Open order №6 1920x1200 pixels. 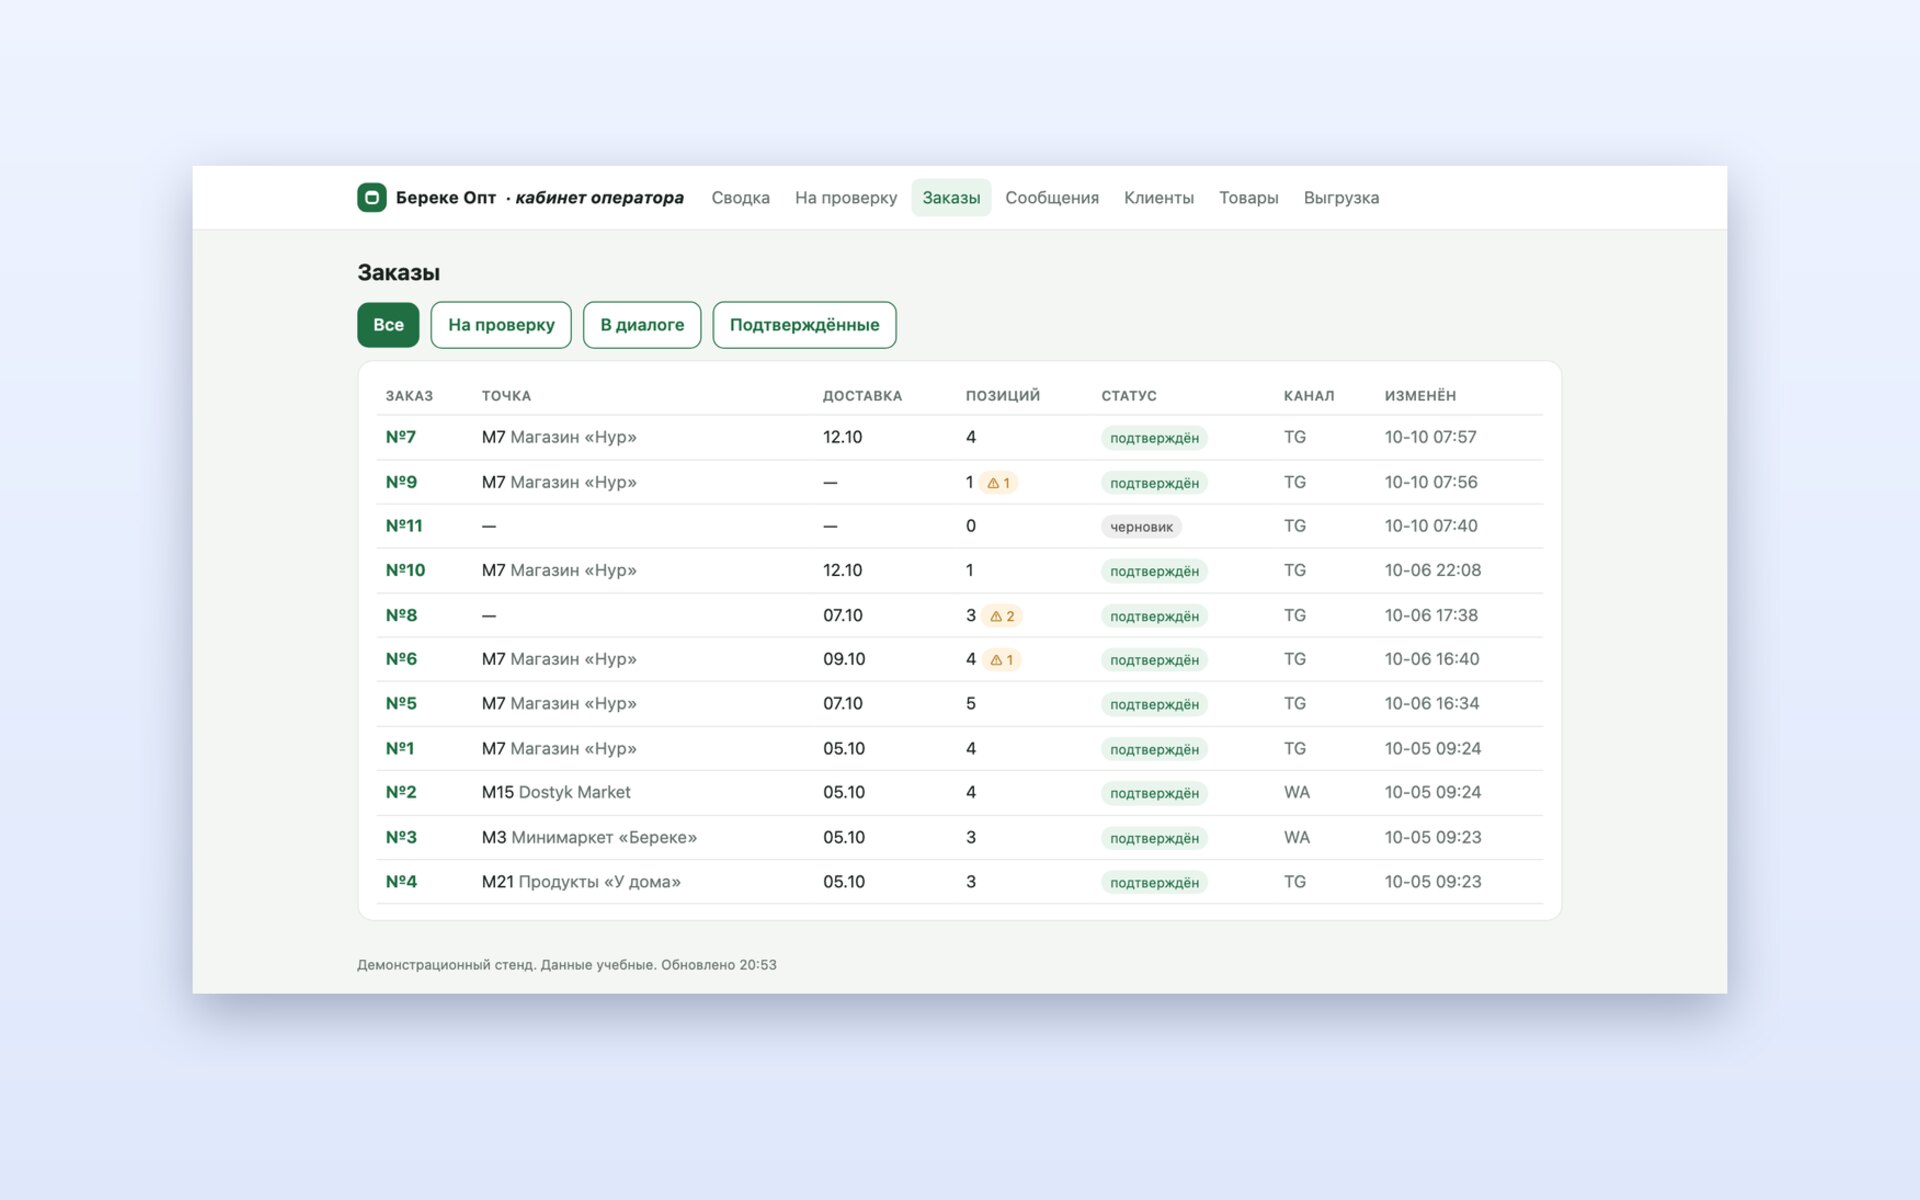(401, 659)
